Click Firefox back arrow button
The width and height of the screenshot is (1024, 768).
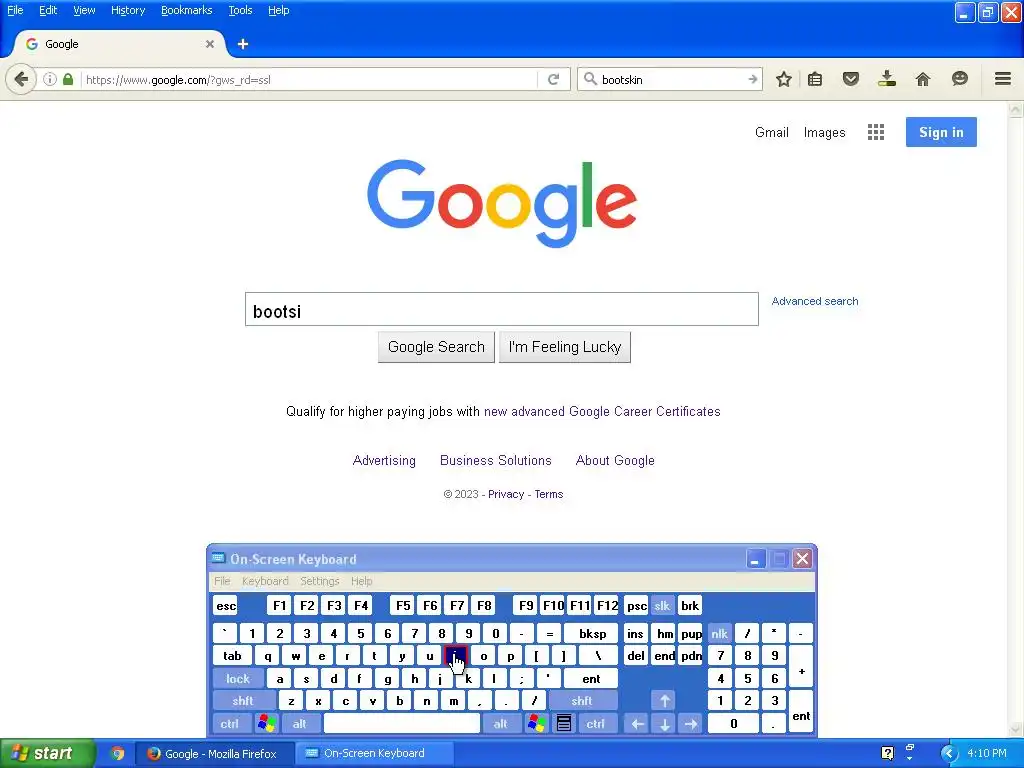click(21, 80)
